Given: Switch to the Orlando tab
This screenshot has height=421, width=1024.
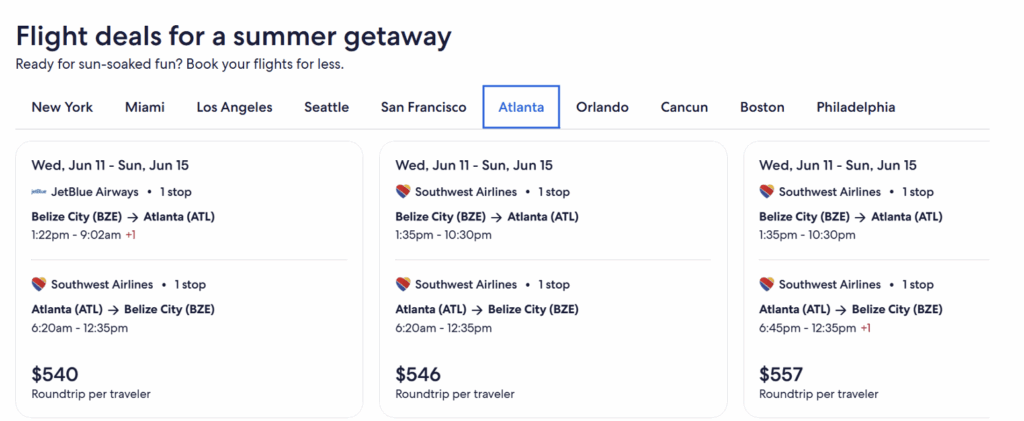Looking at the screenshot, I should point(602,107).
